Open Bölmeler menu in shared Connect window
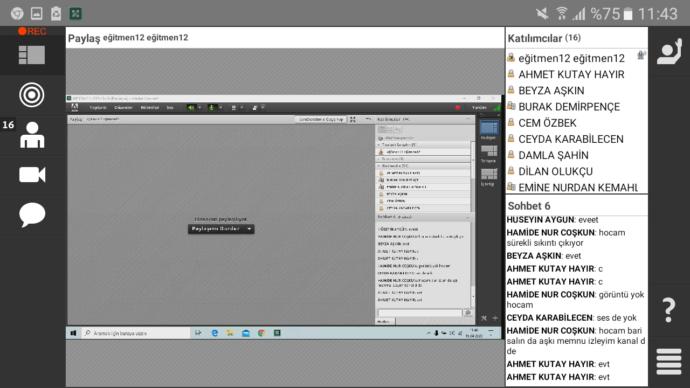This screenshot has height=388, width=690. (150, 107)
